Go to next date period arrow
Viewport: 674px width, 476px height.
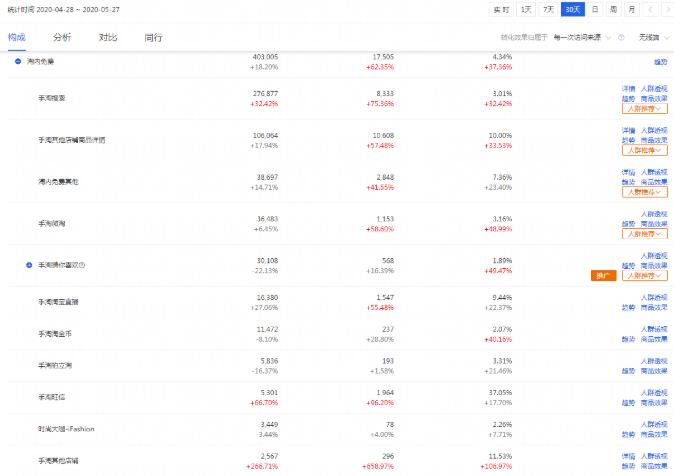point(665,9)
